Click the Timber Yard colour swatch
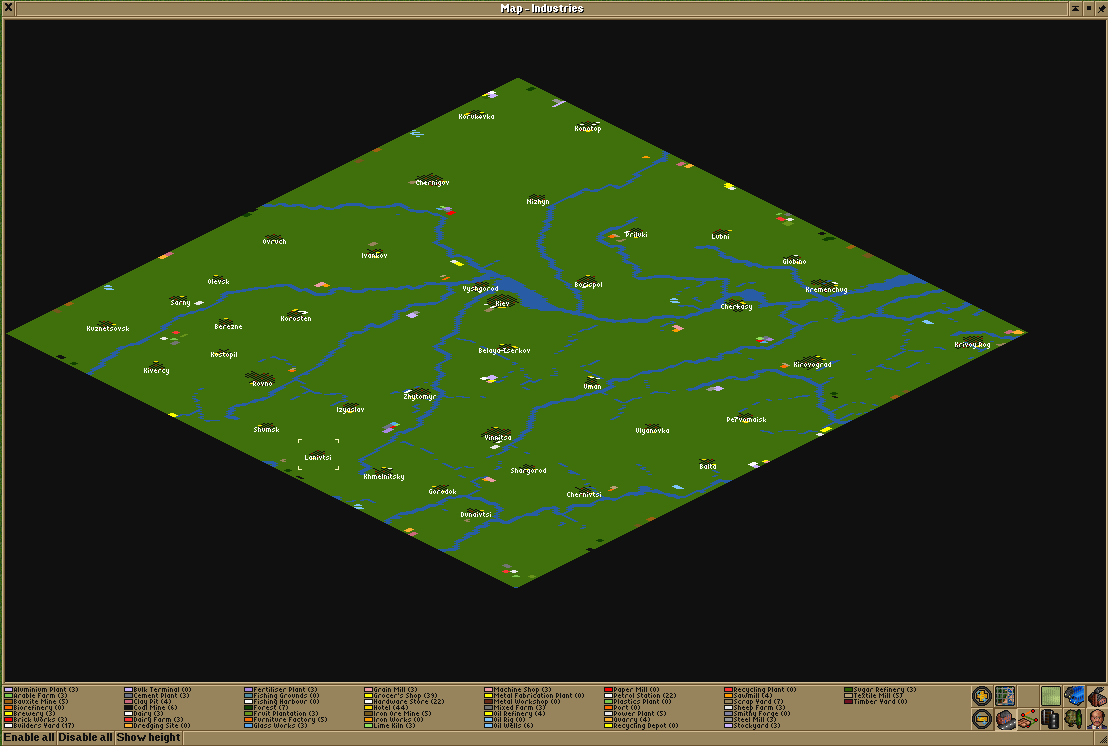 849,701
